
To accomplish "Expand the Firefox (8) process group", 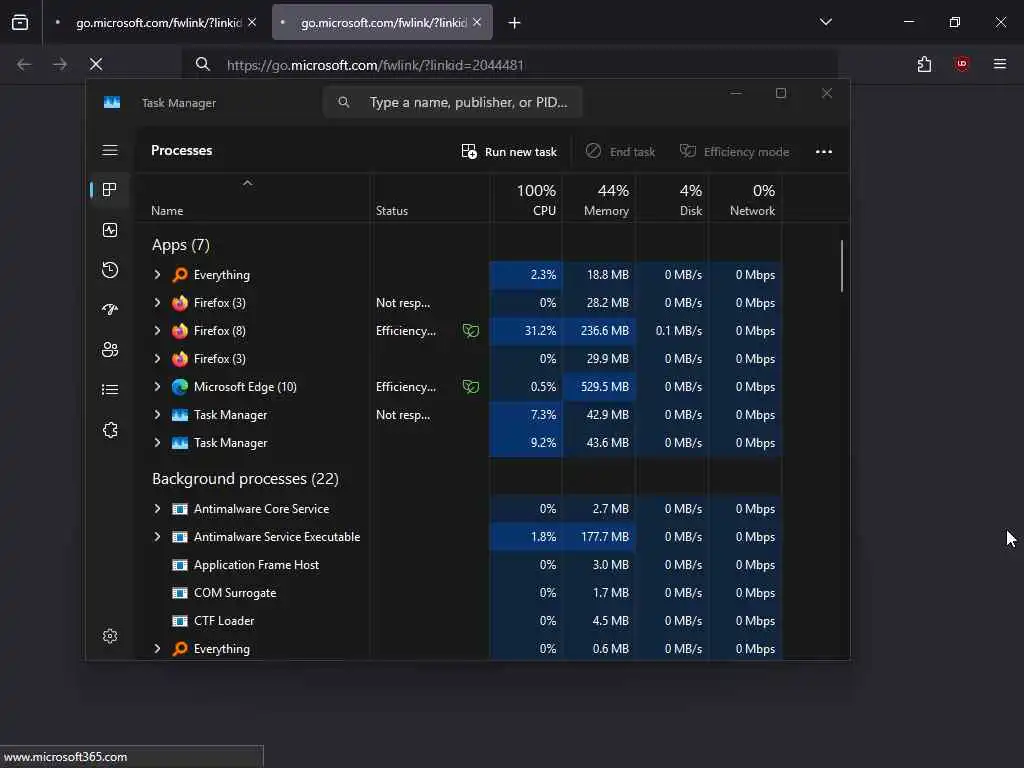I will [x=157, y=330].
